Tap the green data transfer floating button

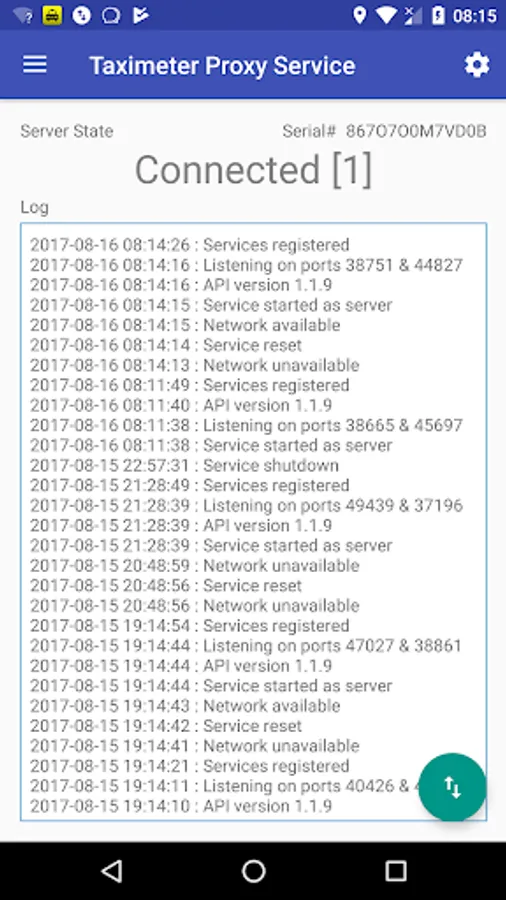point(452,788)
